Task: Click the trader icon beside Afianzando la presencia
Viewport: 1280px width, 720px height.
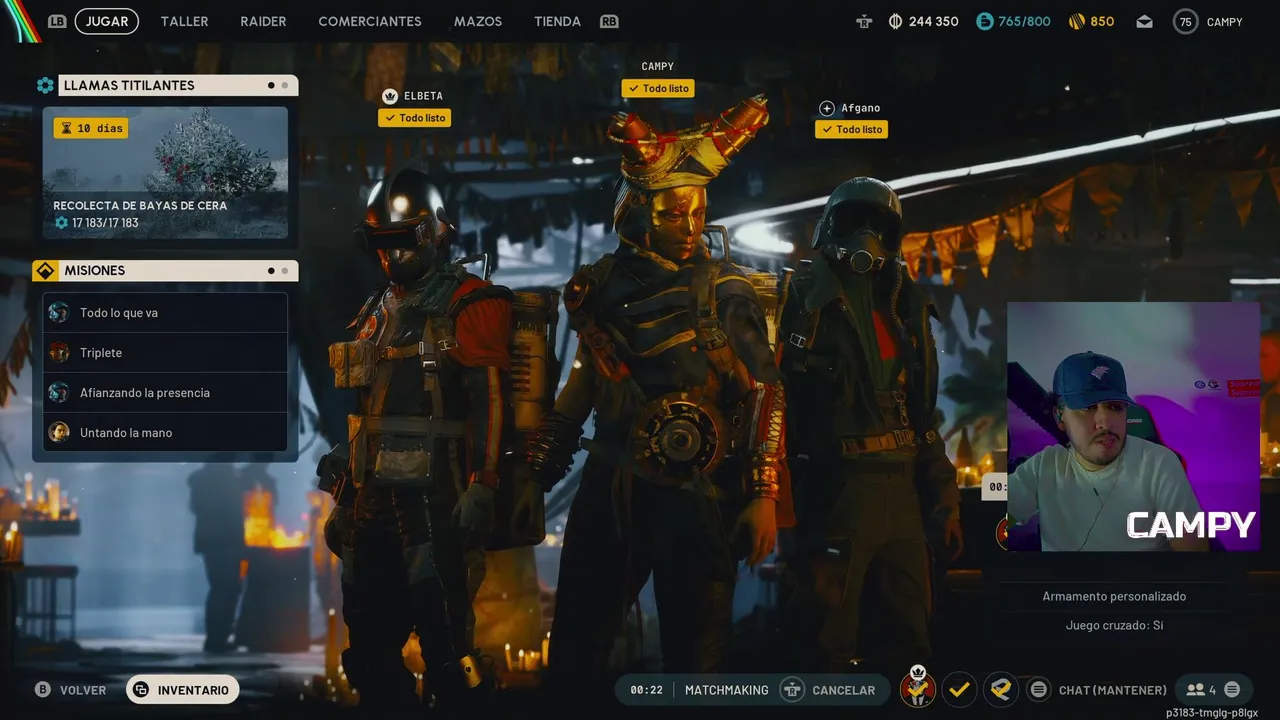Action: click(x=59, y=392)
